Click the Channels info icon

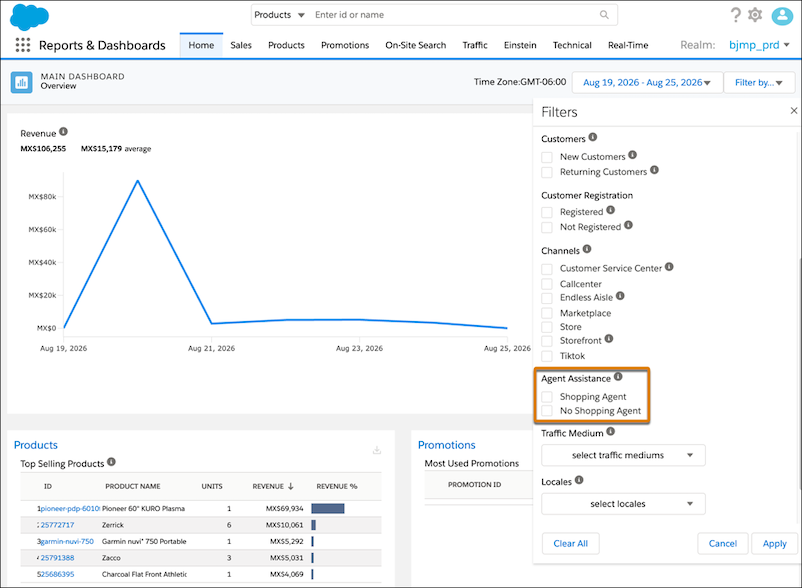587,249
